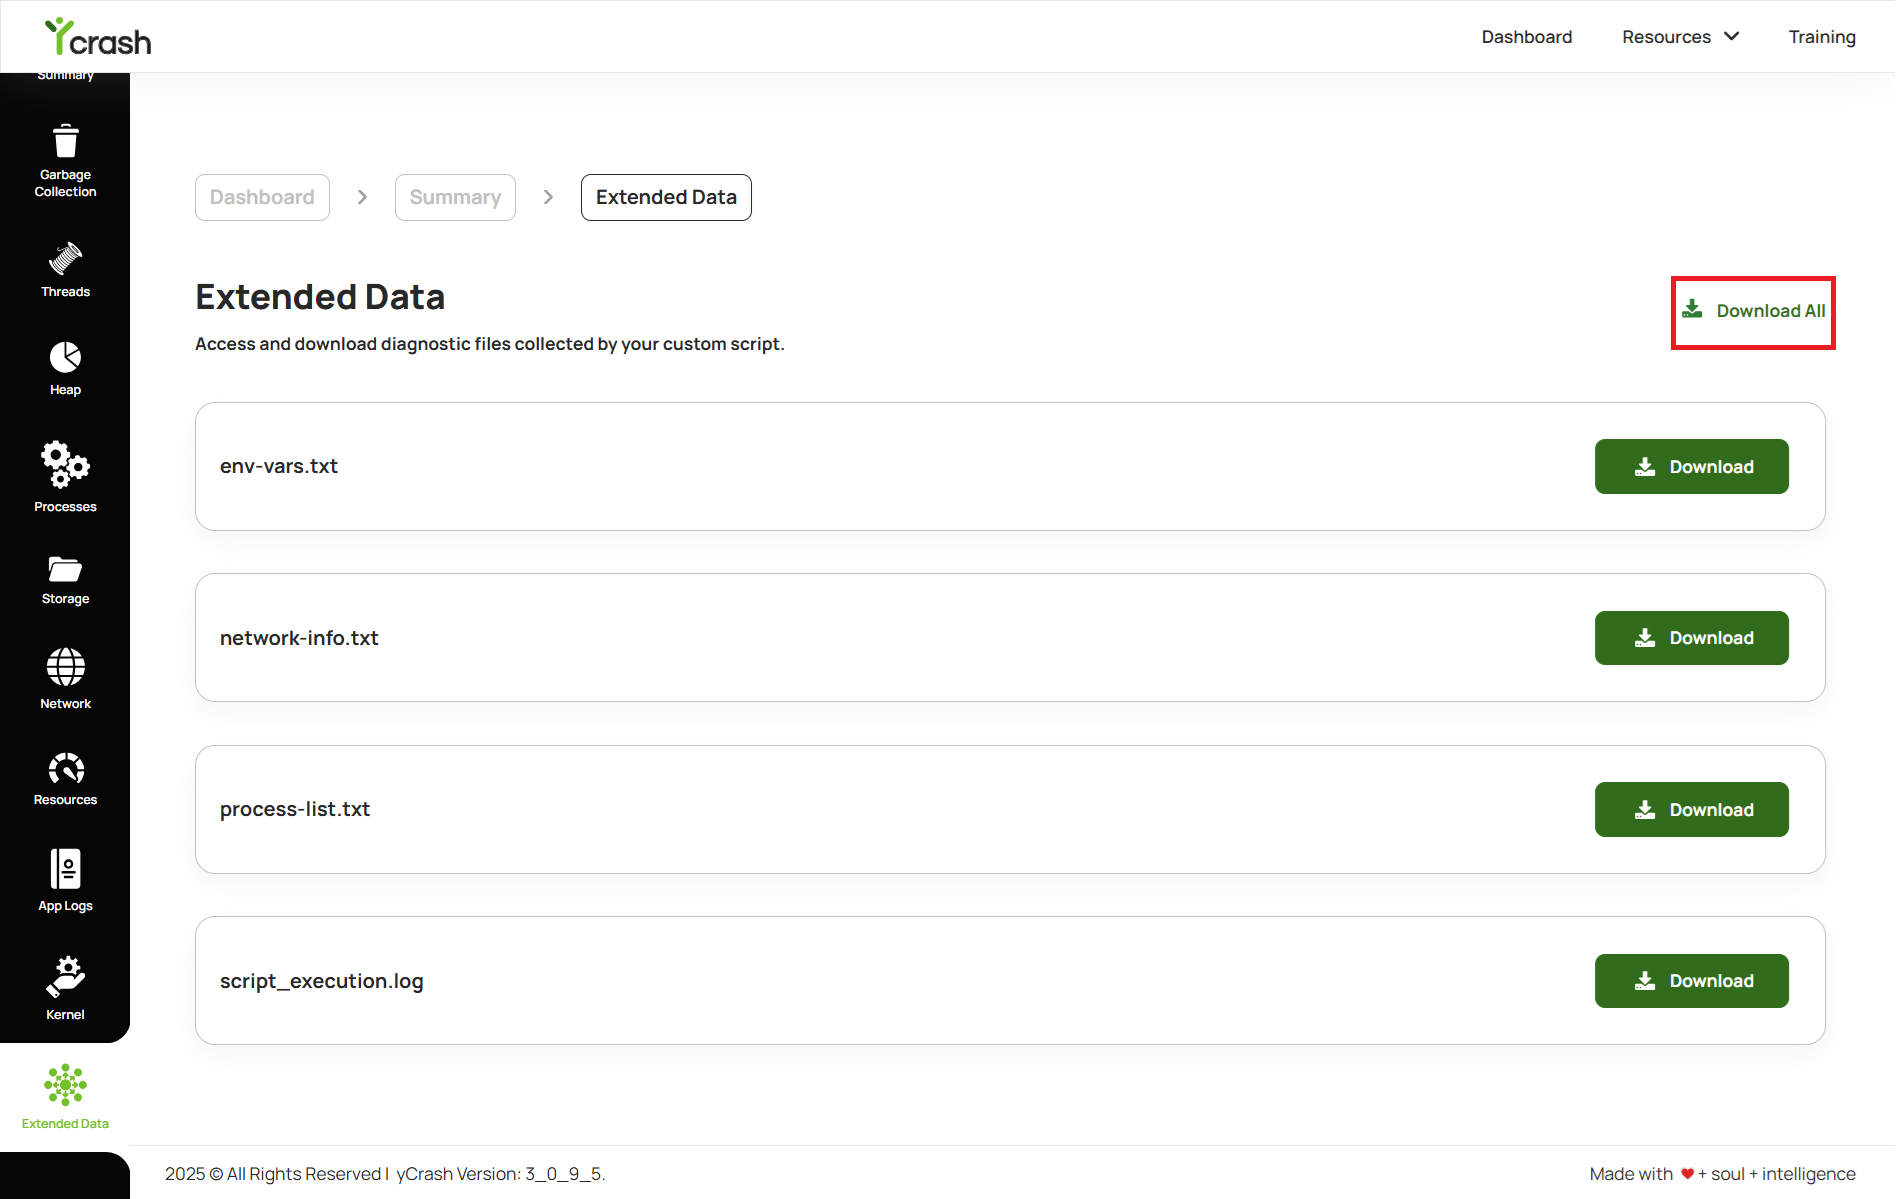This screenshot has height=1199, width=1902.
Task: Click the Dashboard breadcrumb
Action: [262, 197]
